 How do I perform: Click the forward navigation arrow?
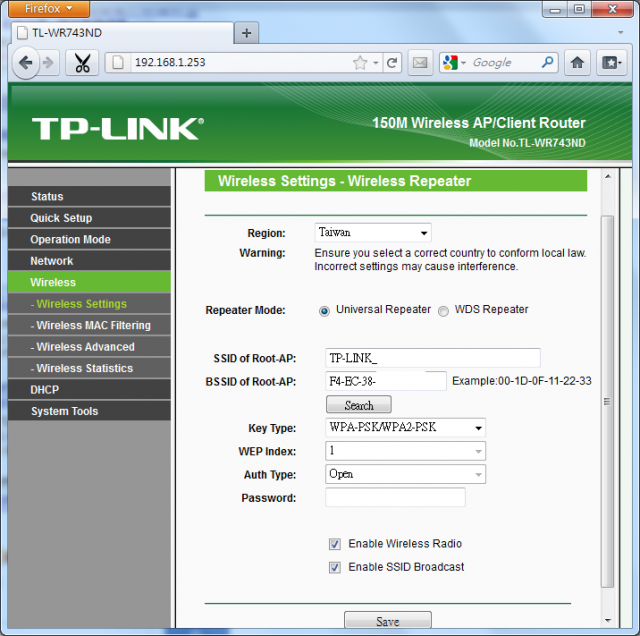coord(49,63)
